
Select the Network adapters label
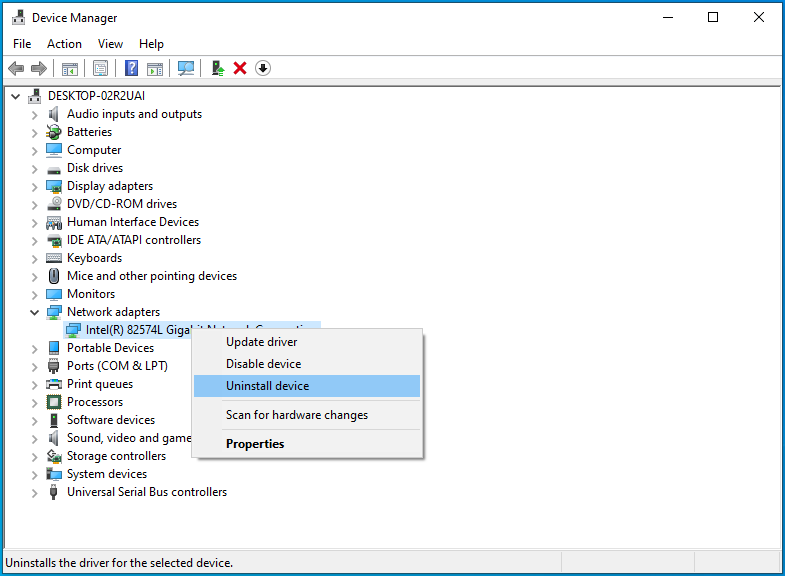point(114,312)
